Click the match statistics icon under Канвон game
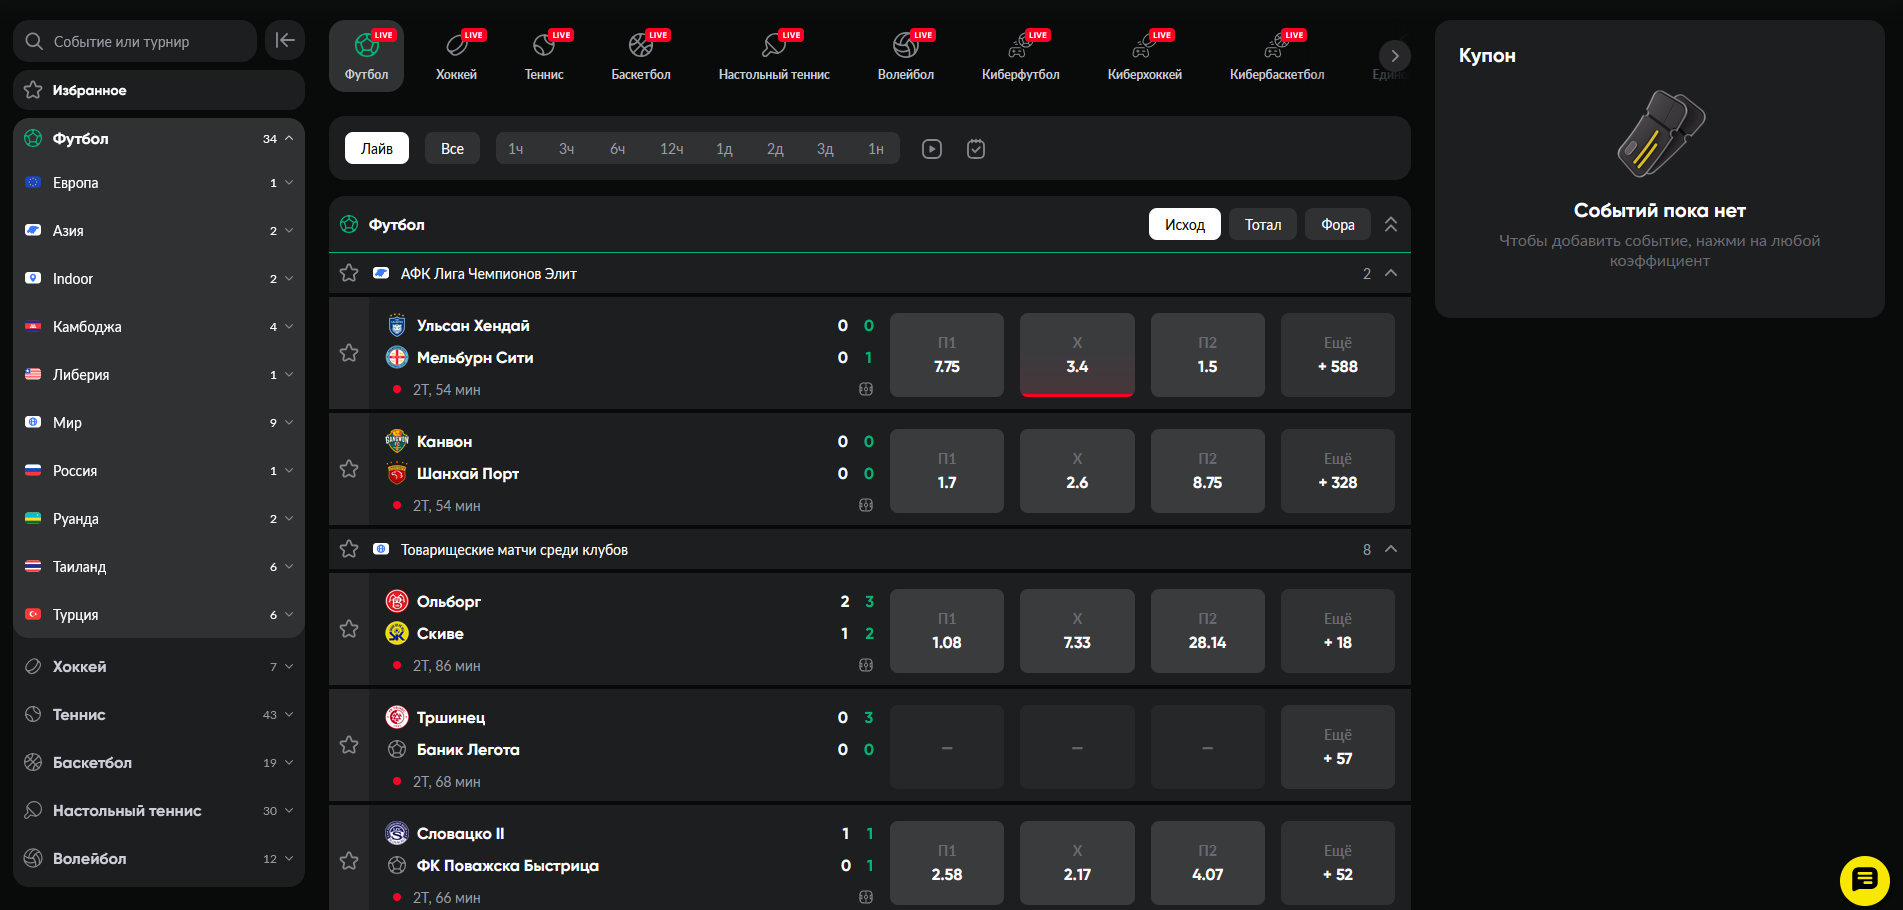 (866, 505)
